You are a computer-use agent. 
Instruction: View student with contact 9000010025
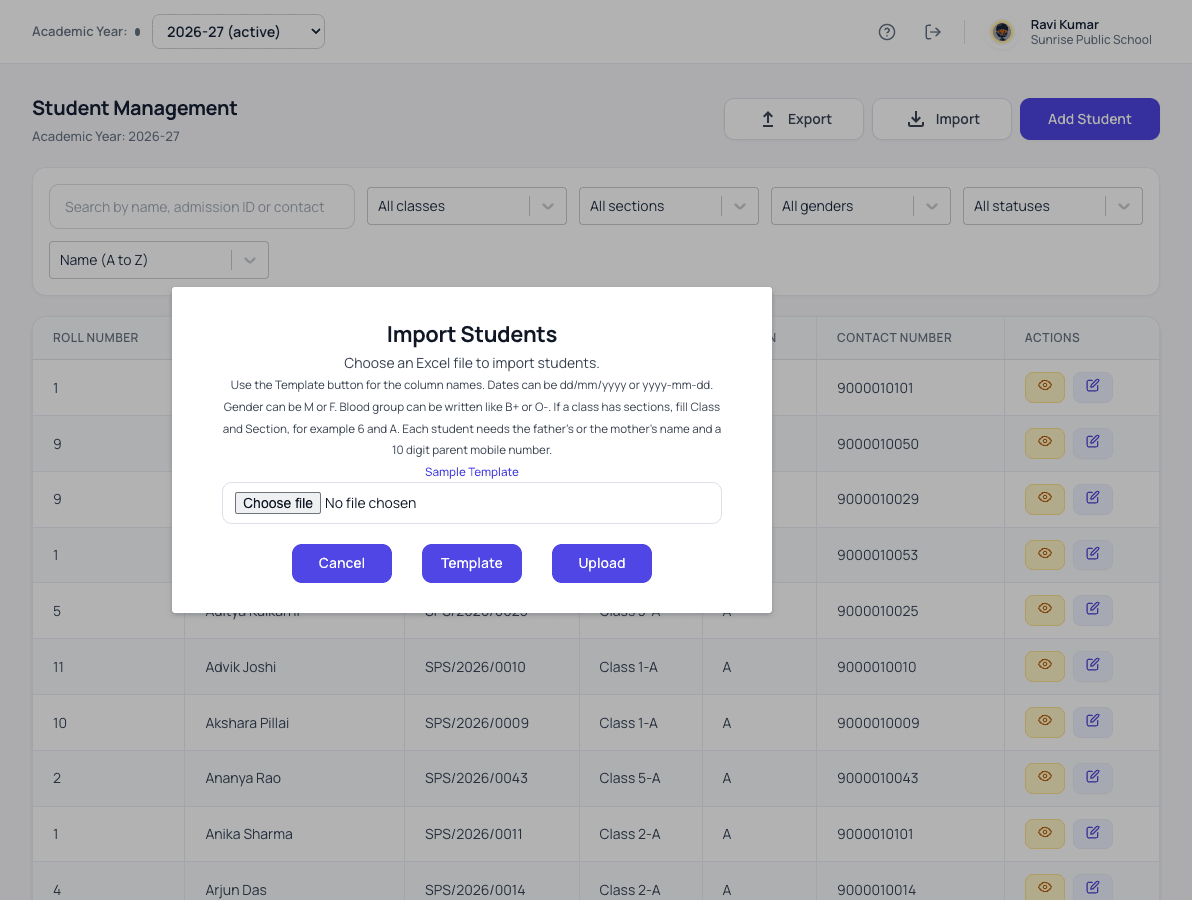tap(1045, 610)
